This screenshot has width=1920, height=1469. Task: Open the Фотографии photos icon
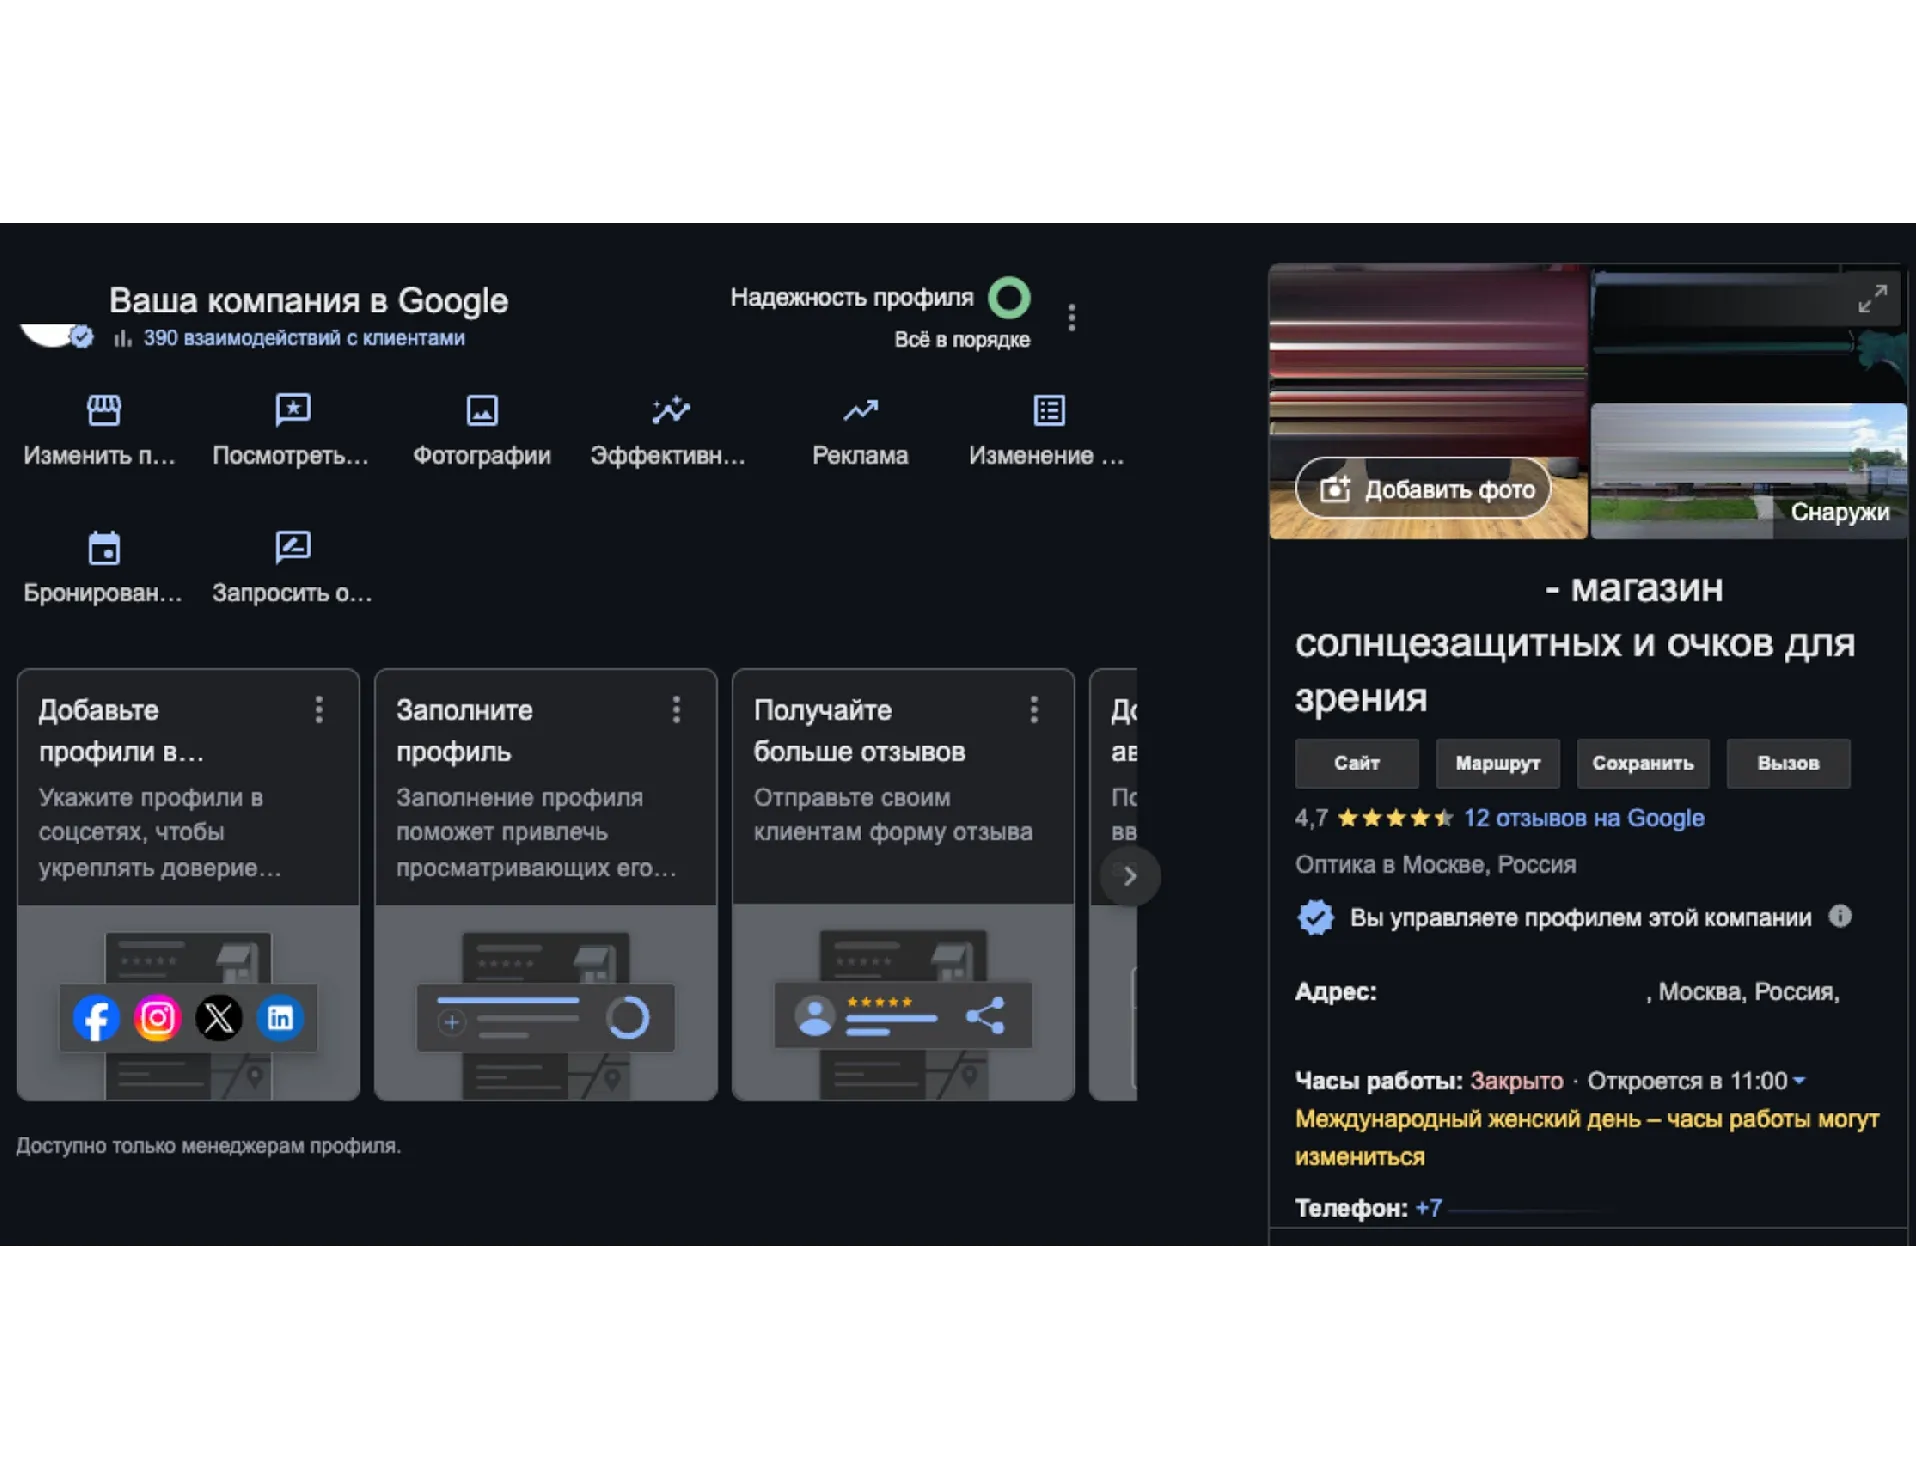(x=482, y=410)
